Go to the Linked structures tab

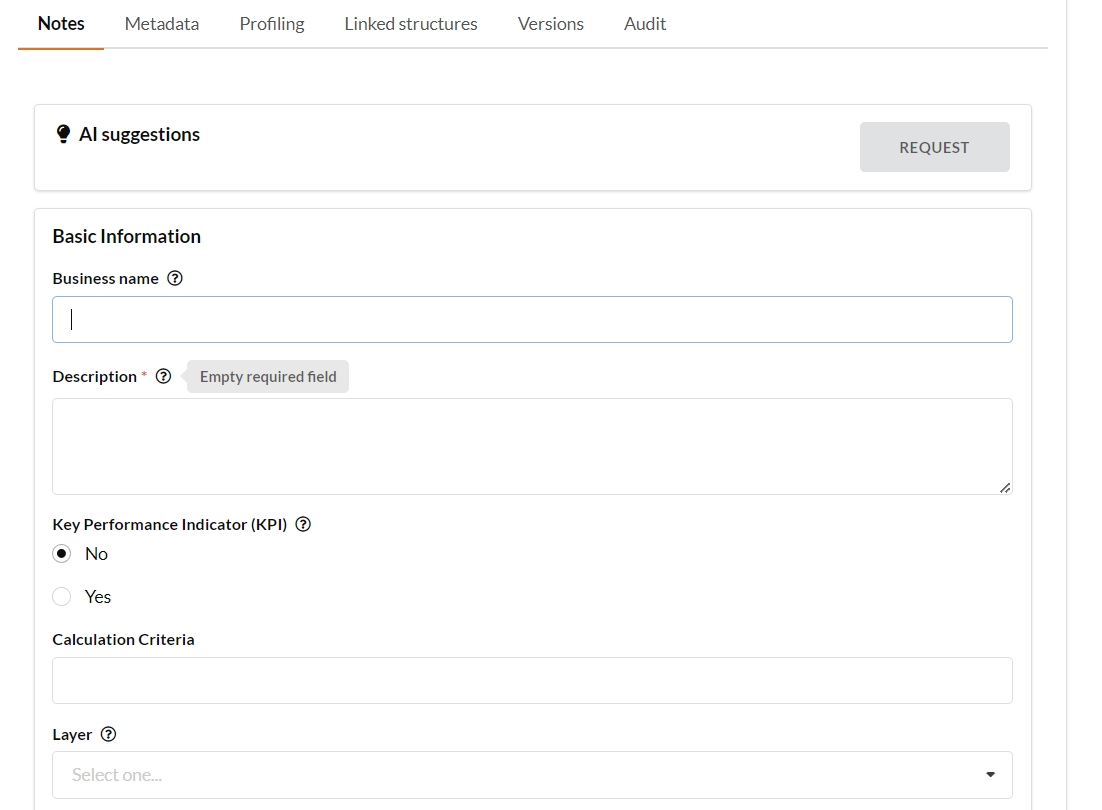(410, 24)
